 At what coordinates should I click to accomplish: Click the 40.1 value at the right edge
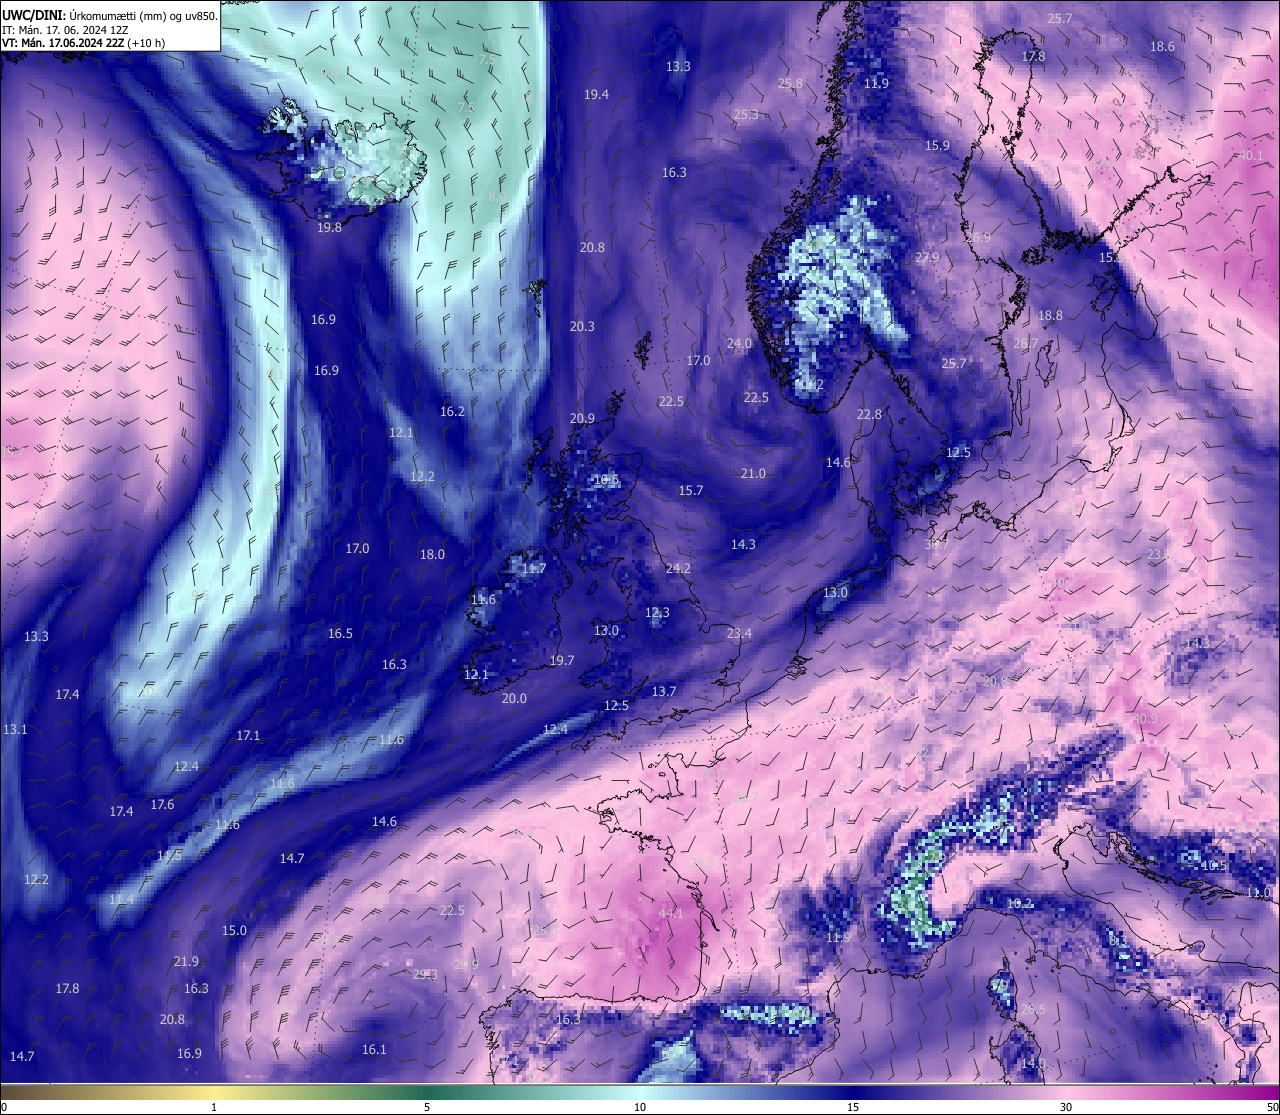[x=1251, y=155]
